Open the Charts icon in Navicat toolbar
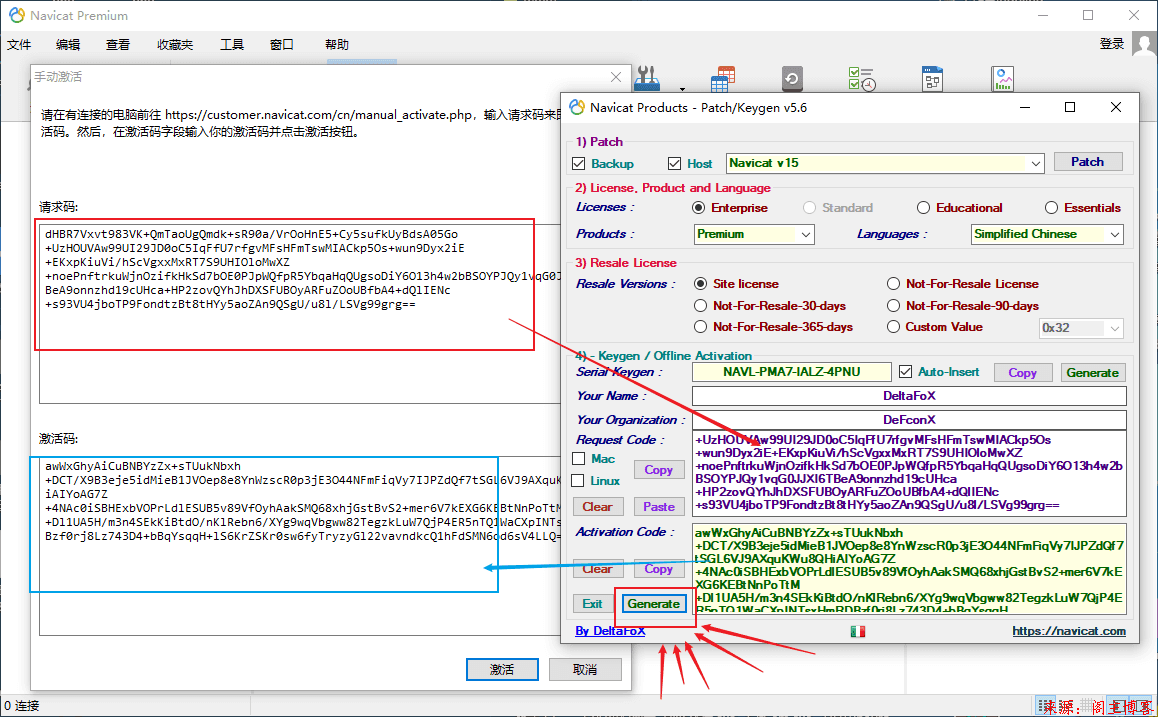The height and width of the screenshot is (717, 1158). pos(1003,79)
